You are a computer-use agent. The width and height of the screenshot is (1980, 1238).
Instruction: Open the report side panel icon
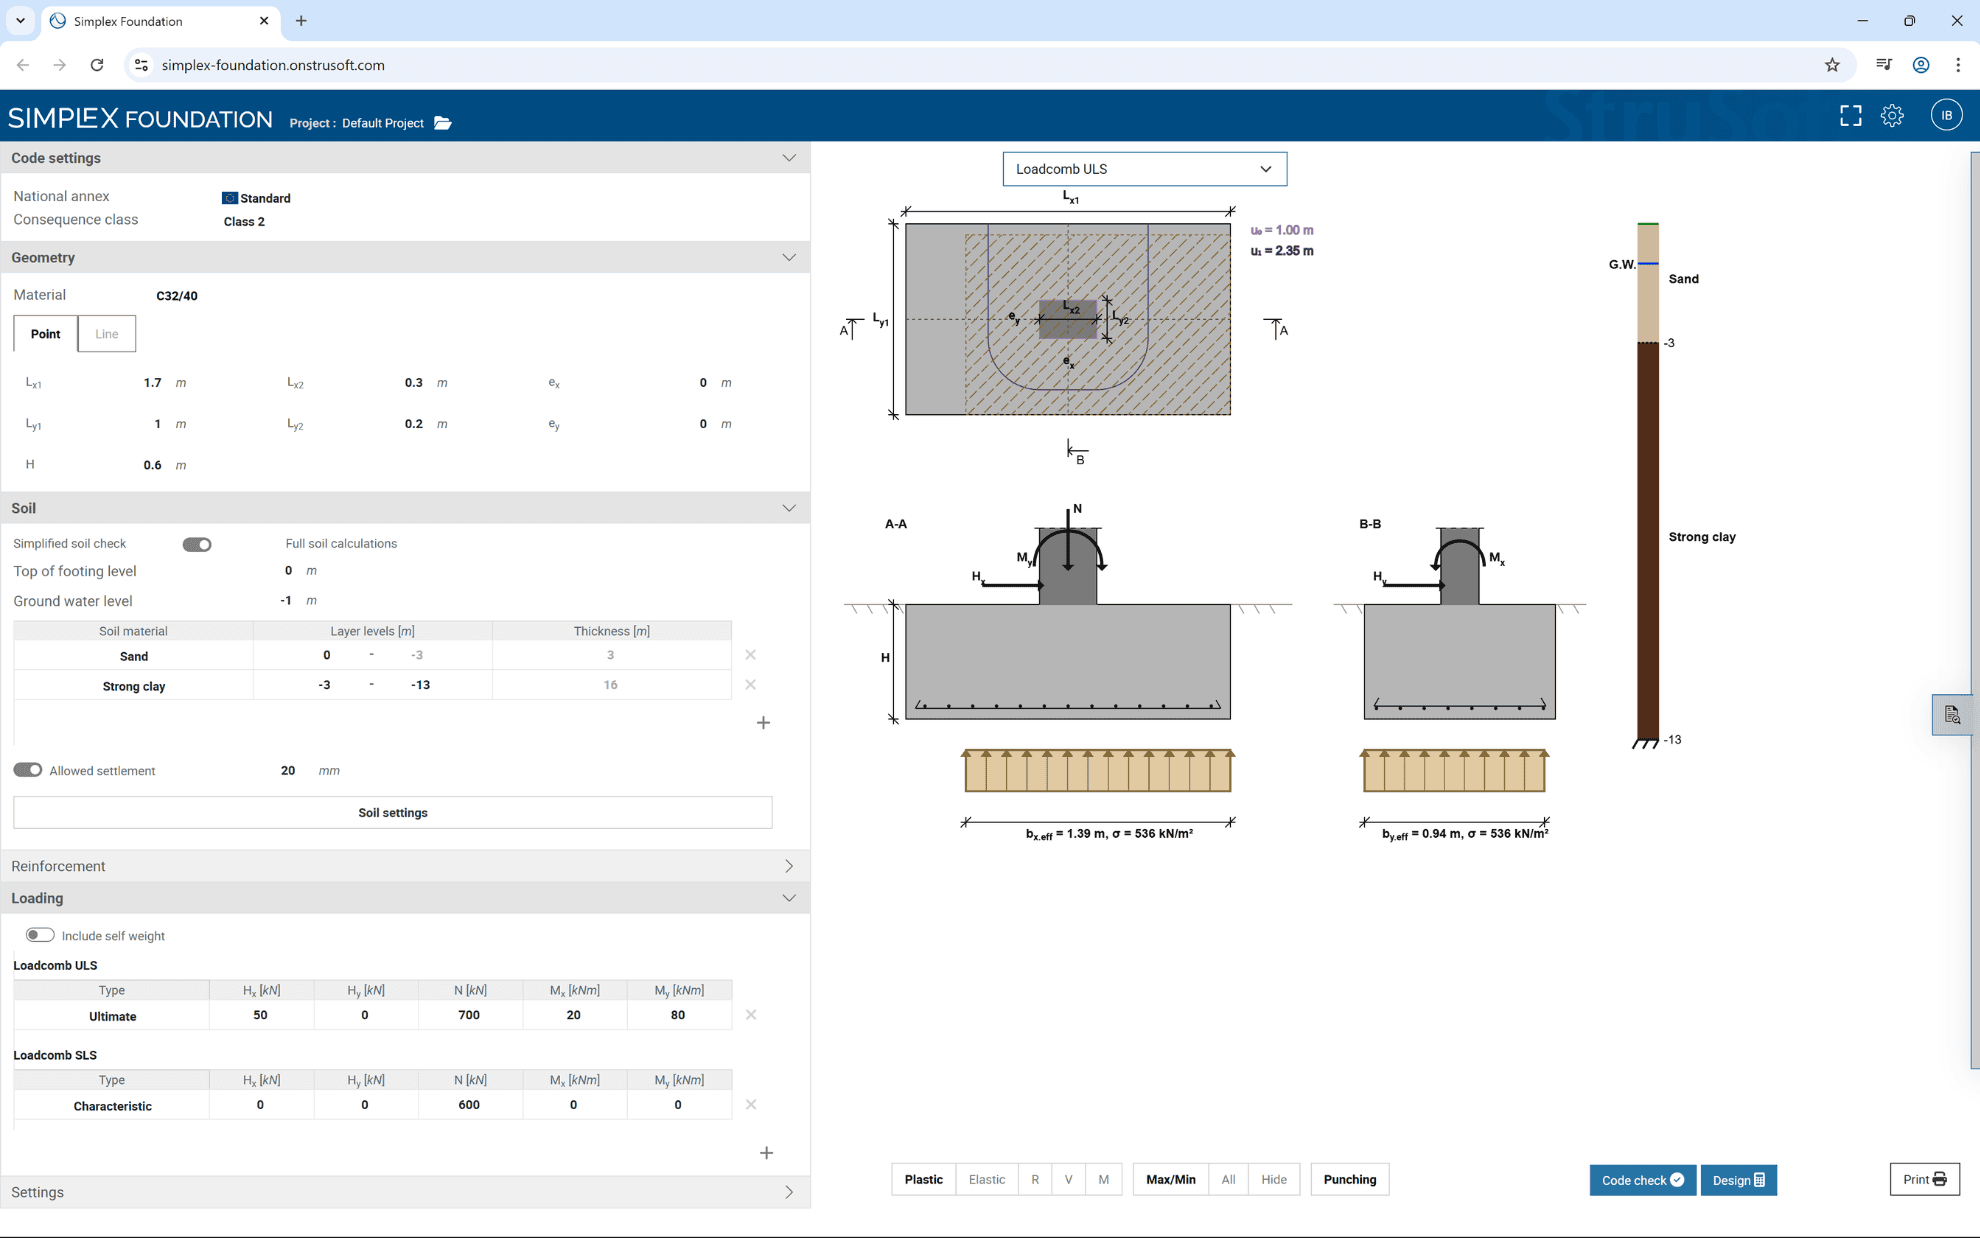click(x=1952, y=715)
